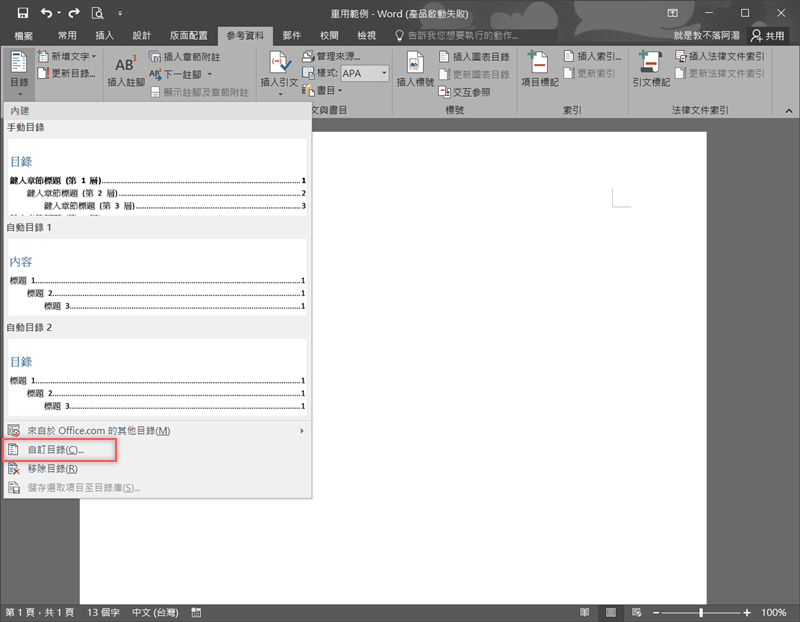
Task: Open the 版面配置 ribbon tab
Action: 190,35
